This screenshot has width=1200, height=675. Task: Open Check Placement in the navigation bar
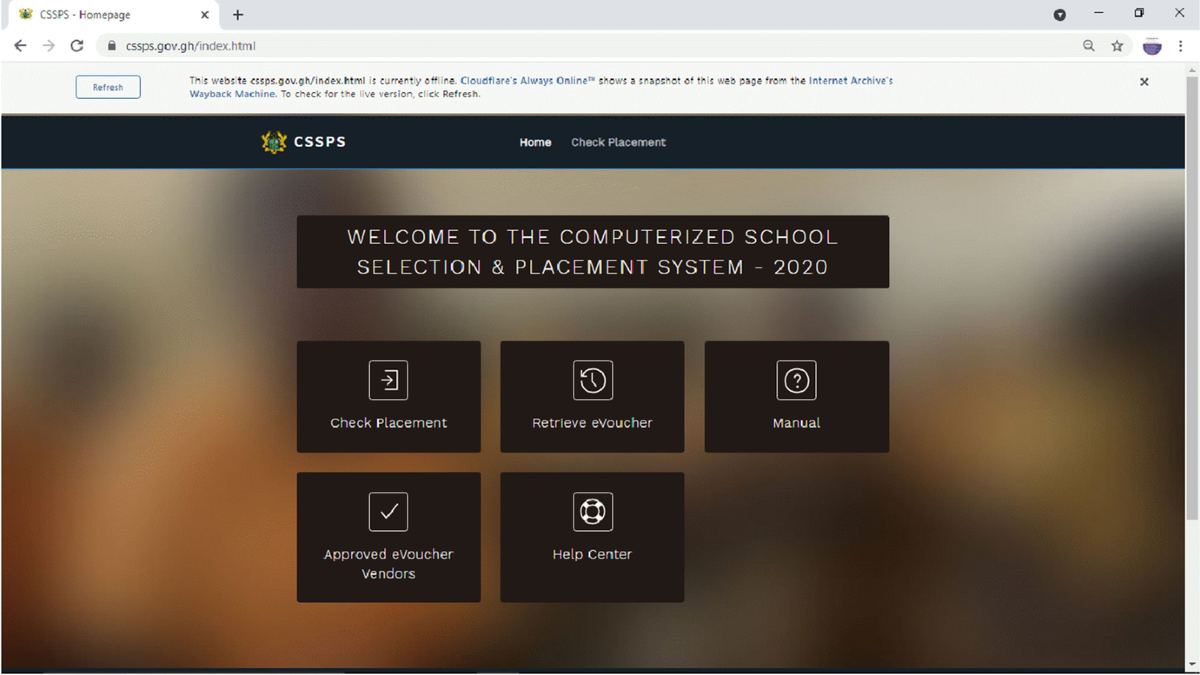pyautogui.click(x=618, y=143)
